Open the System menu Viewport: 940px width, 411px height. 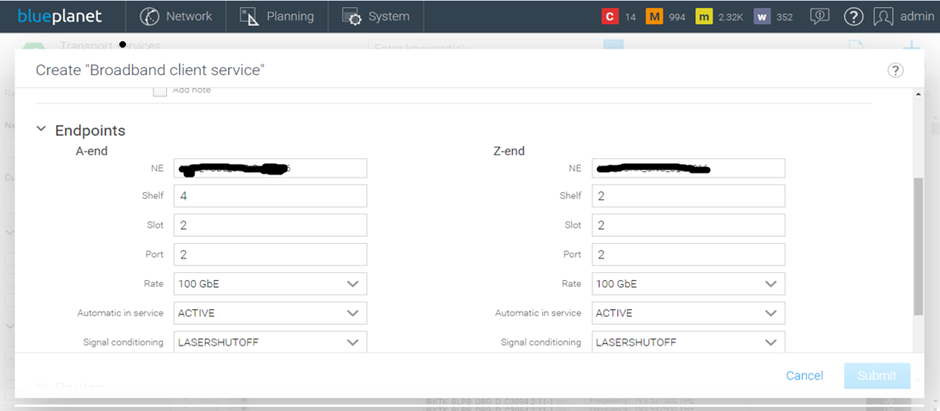click(x=376, y=16)
